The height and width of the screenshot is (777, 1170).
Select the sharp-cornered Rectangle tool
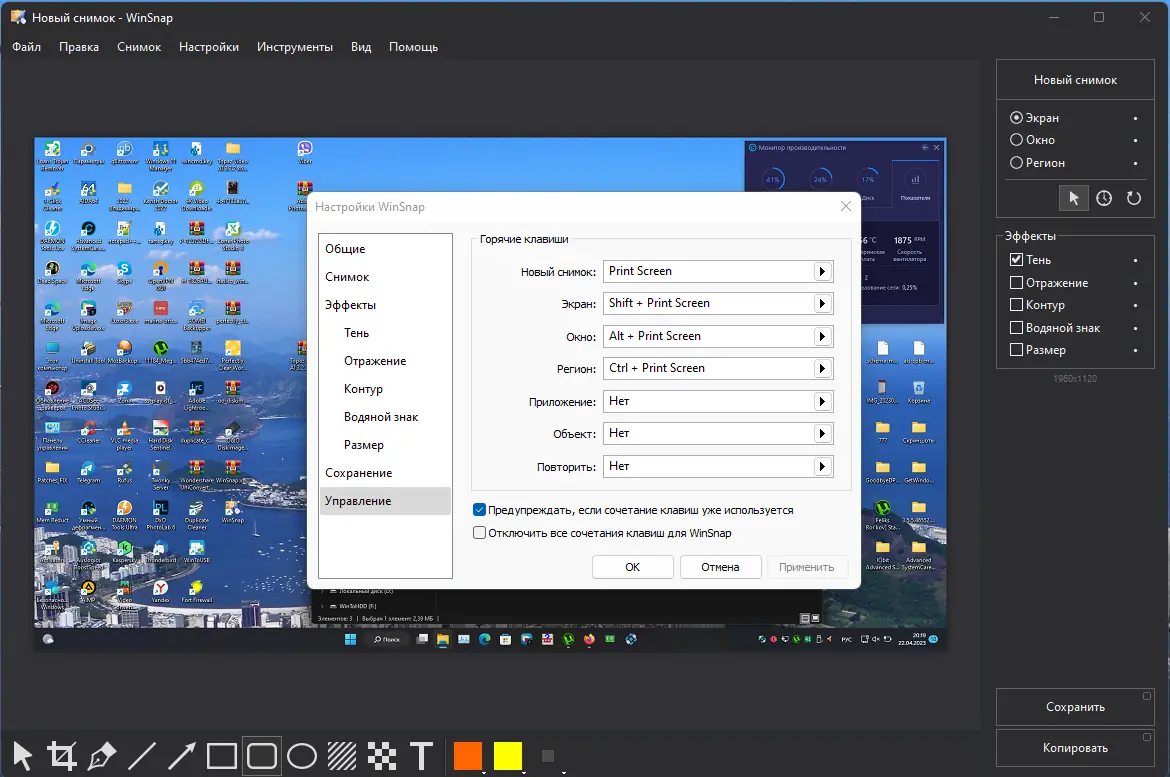pyautogui.click(x=222, y=756)
